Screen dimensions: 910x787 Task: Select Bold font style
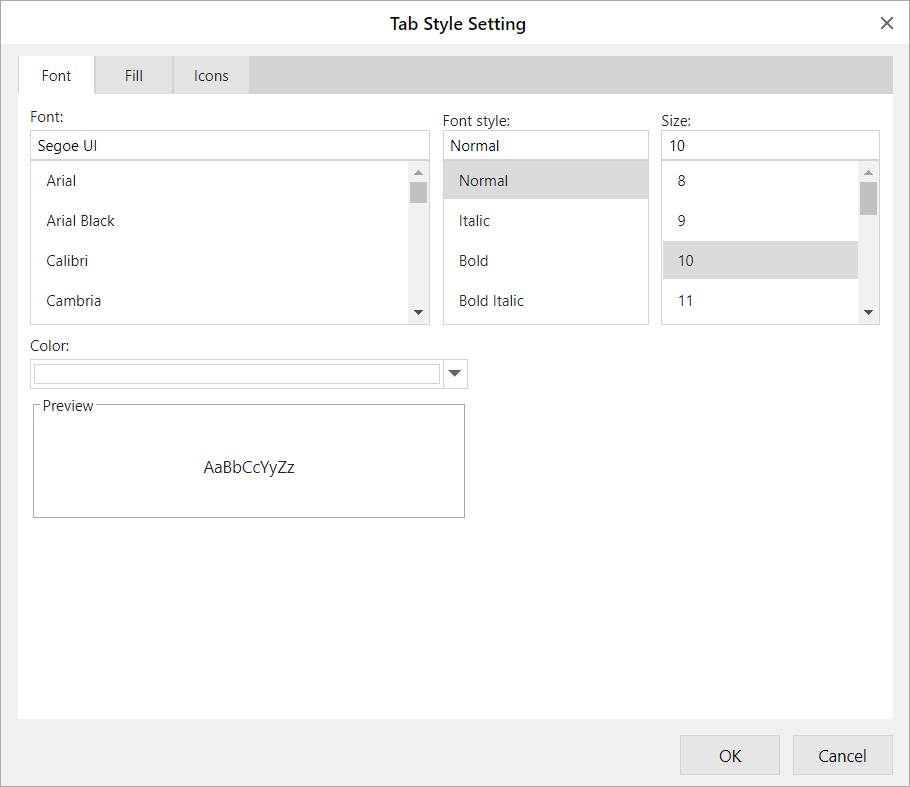point(546,261)
